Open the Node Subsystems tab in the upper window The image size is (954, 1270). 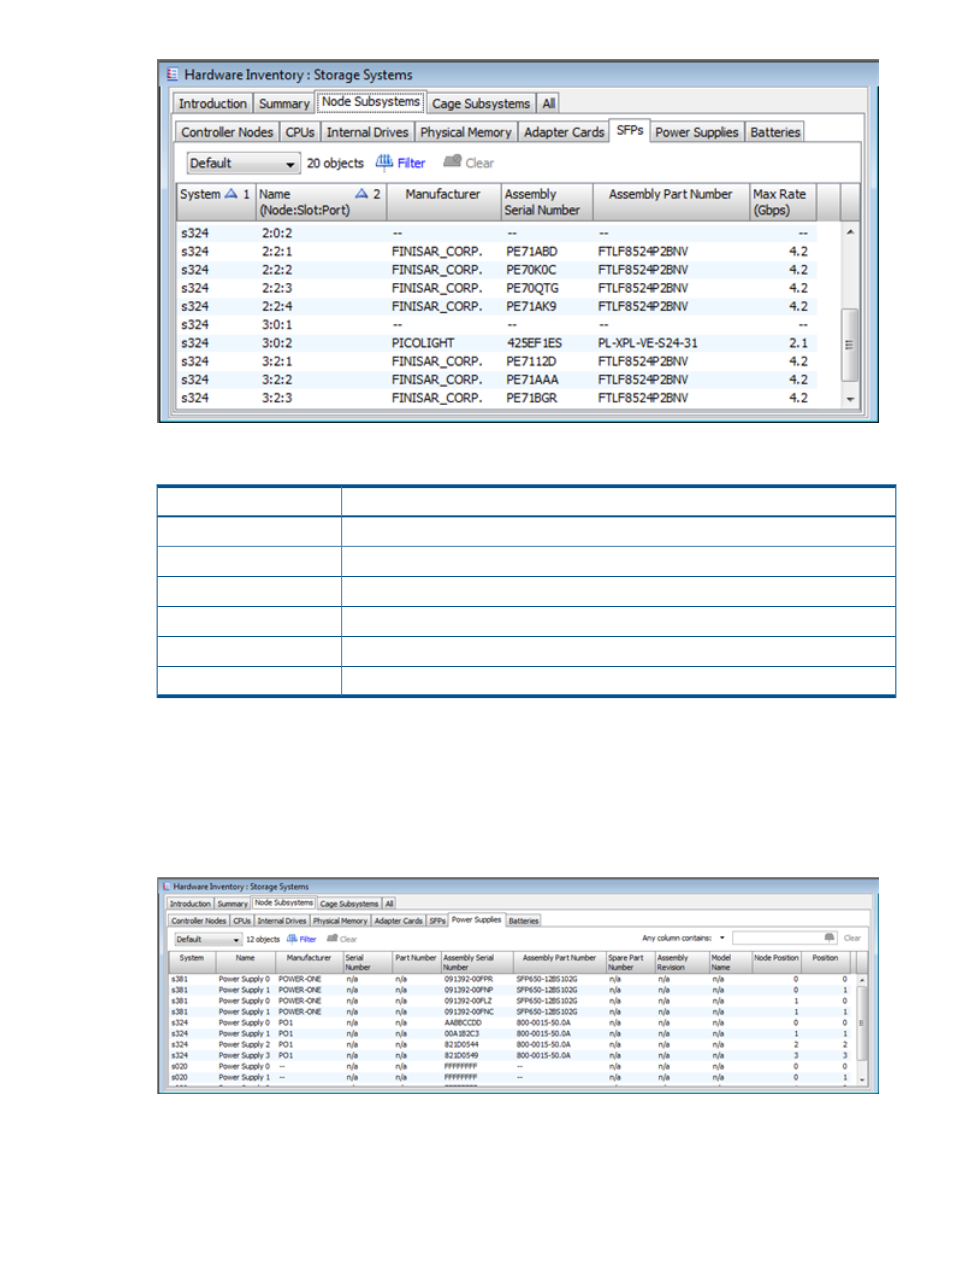tap(371, 102)
